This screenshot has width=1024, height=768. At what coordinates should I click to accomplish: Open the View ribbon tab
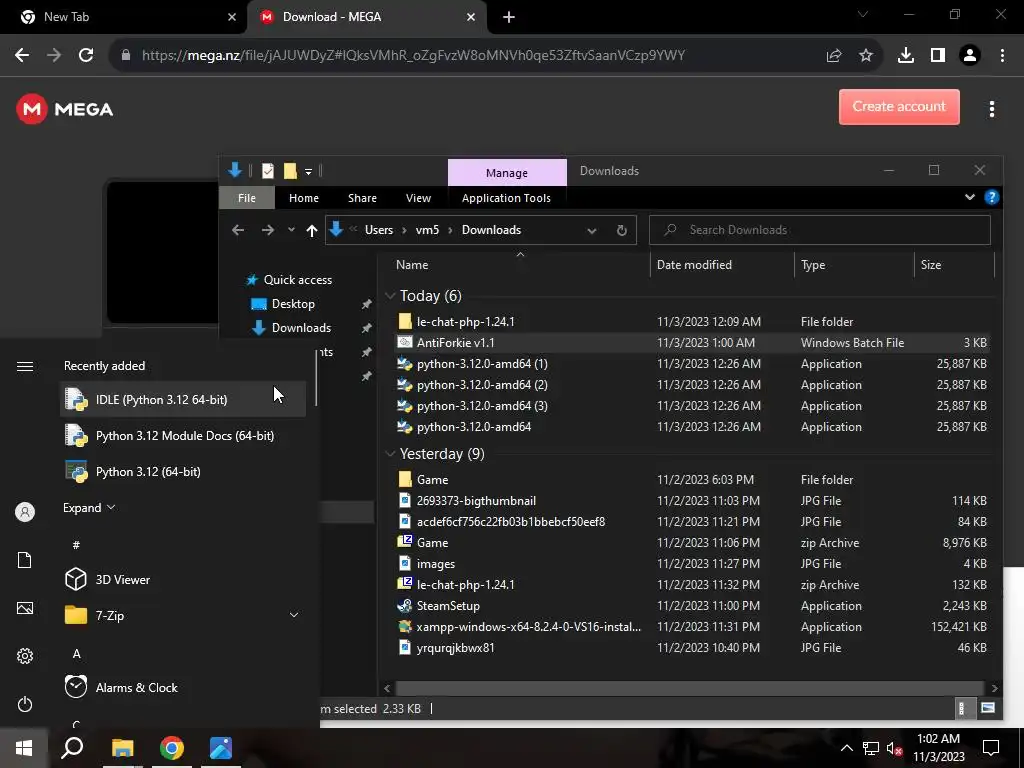pyautogui.click(x=418, y=198)
